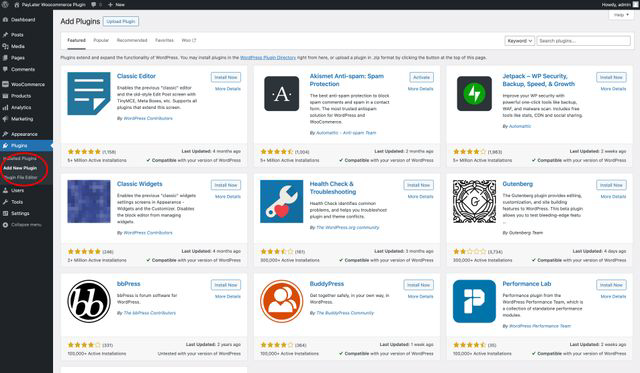
Task: Install the Performance Lab plugin
Action: pos(611,285)
